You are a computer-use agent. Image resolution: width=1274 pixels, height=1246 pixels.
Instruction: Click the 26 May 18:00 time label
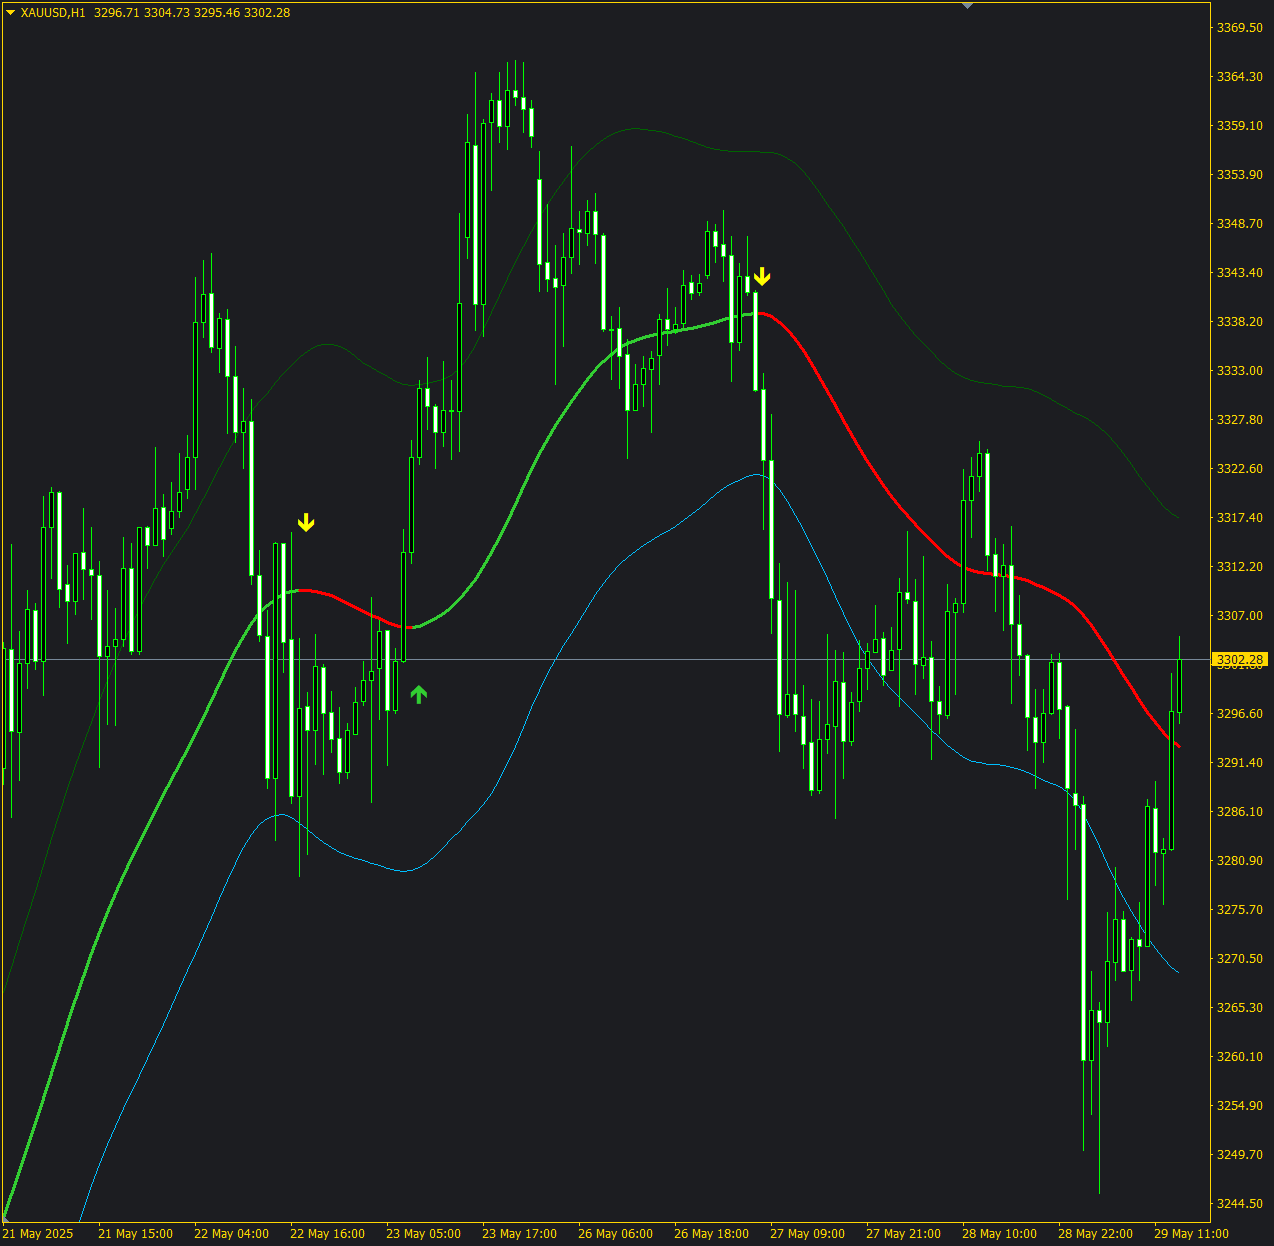click(x=711, y=1234)
